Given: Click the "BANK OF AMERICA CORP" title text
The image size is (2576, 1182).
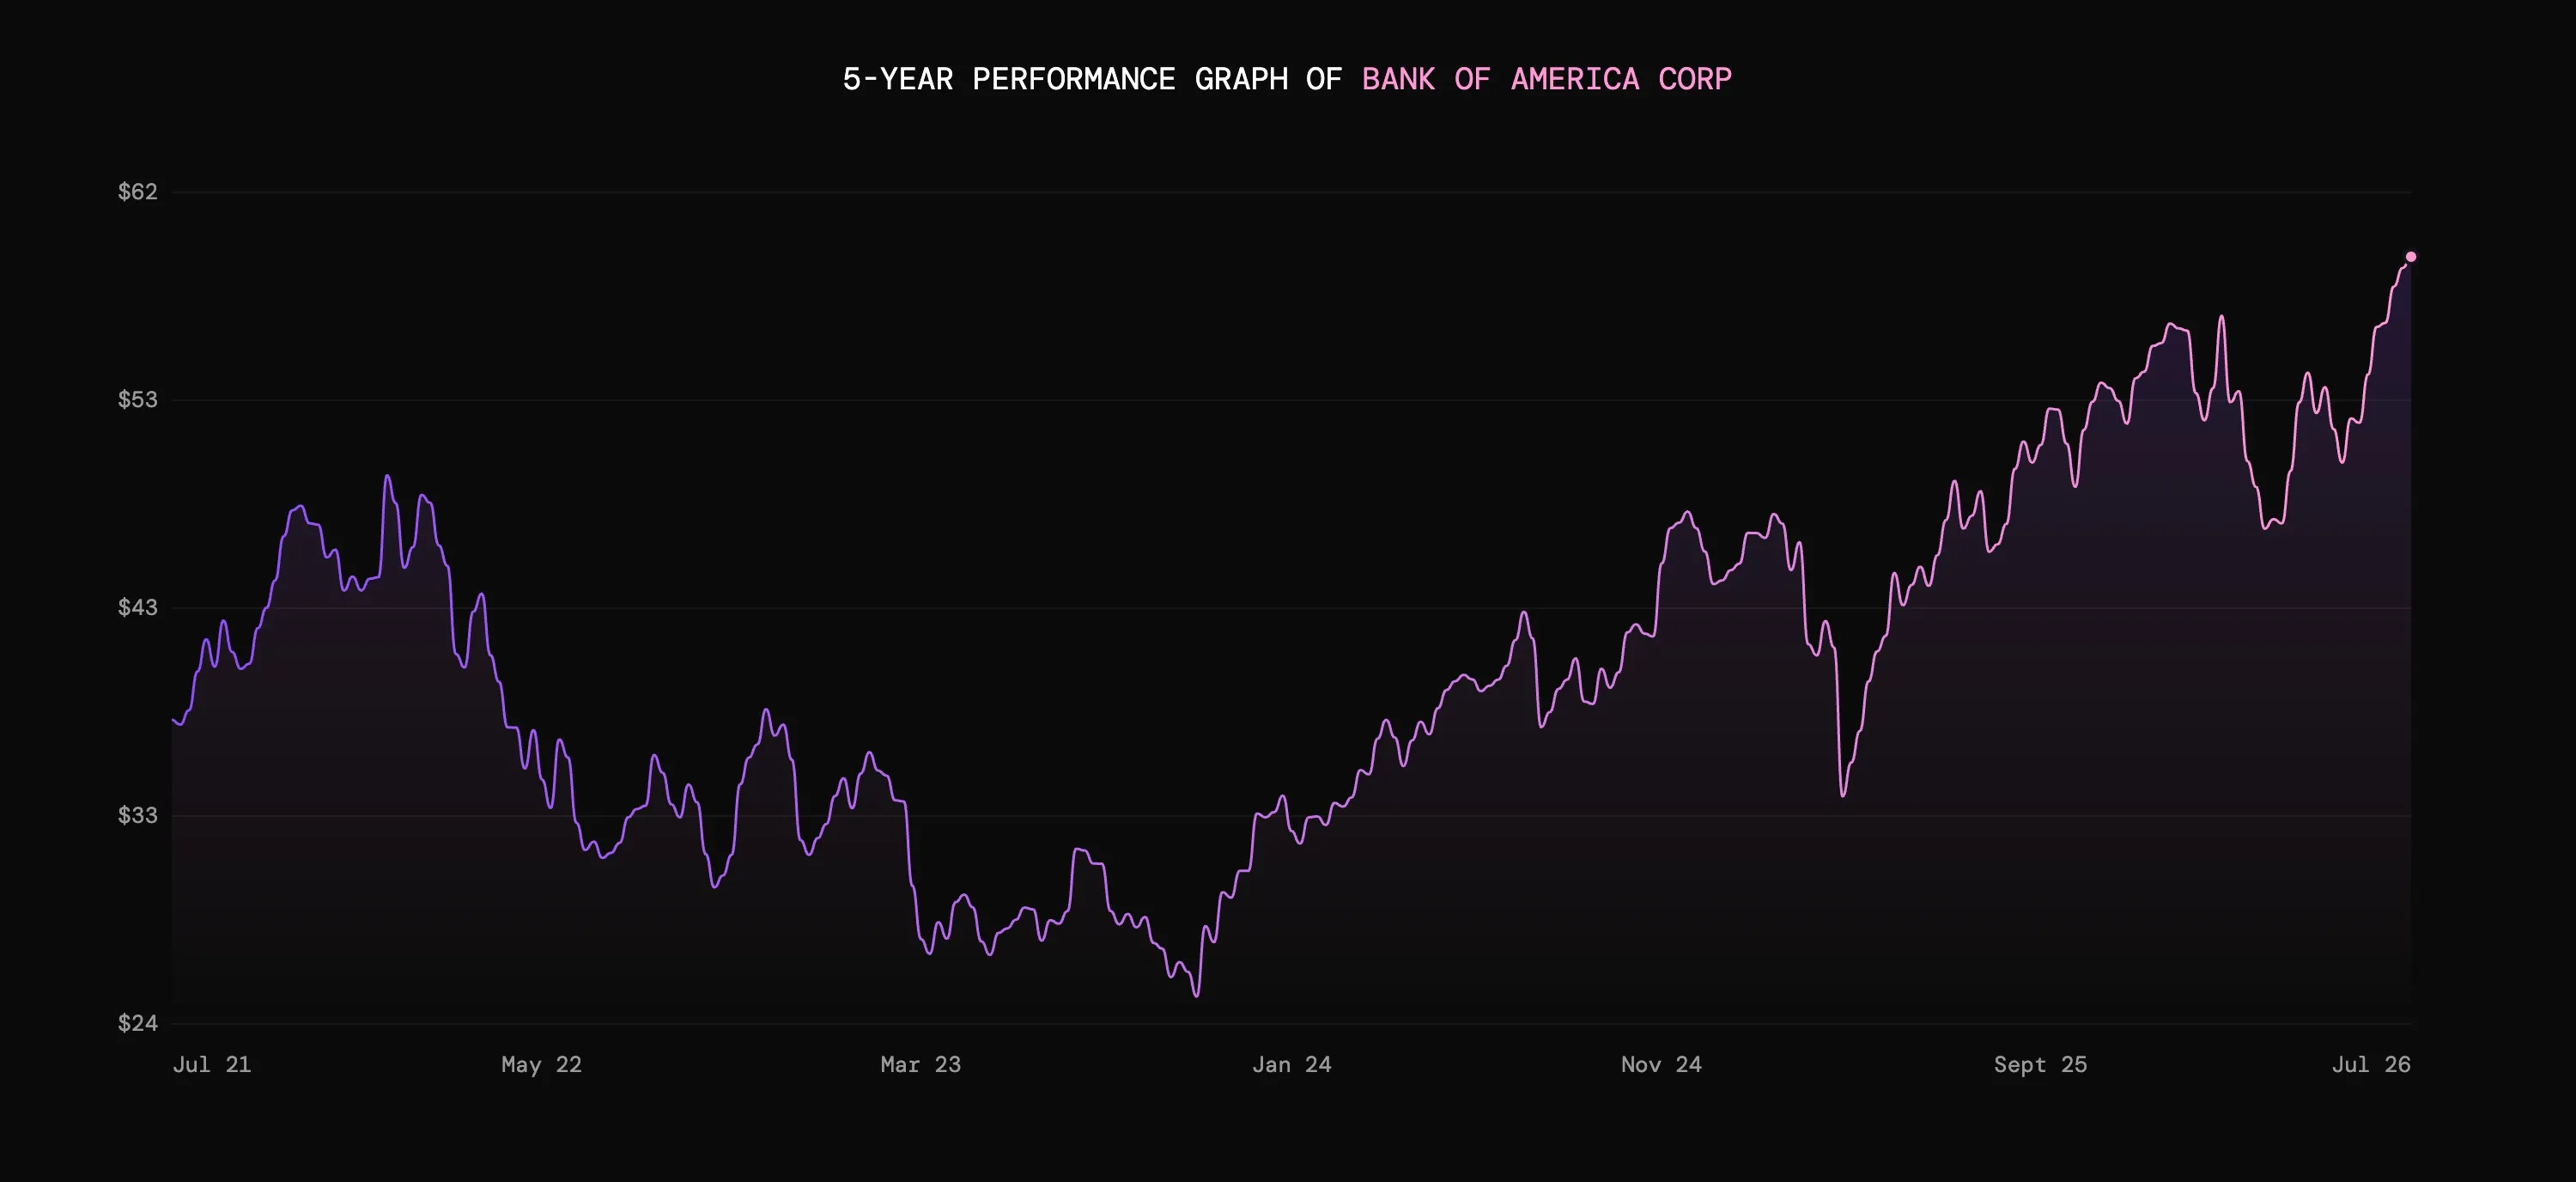Looking at the screenshot, I should coord(1546,79).
